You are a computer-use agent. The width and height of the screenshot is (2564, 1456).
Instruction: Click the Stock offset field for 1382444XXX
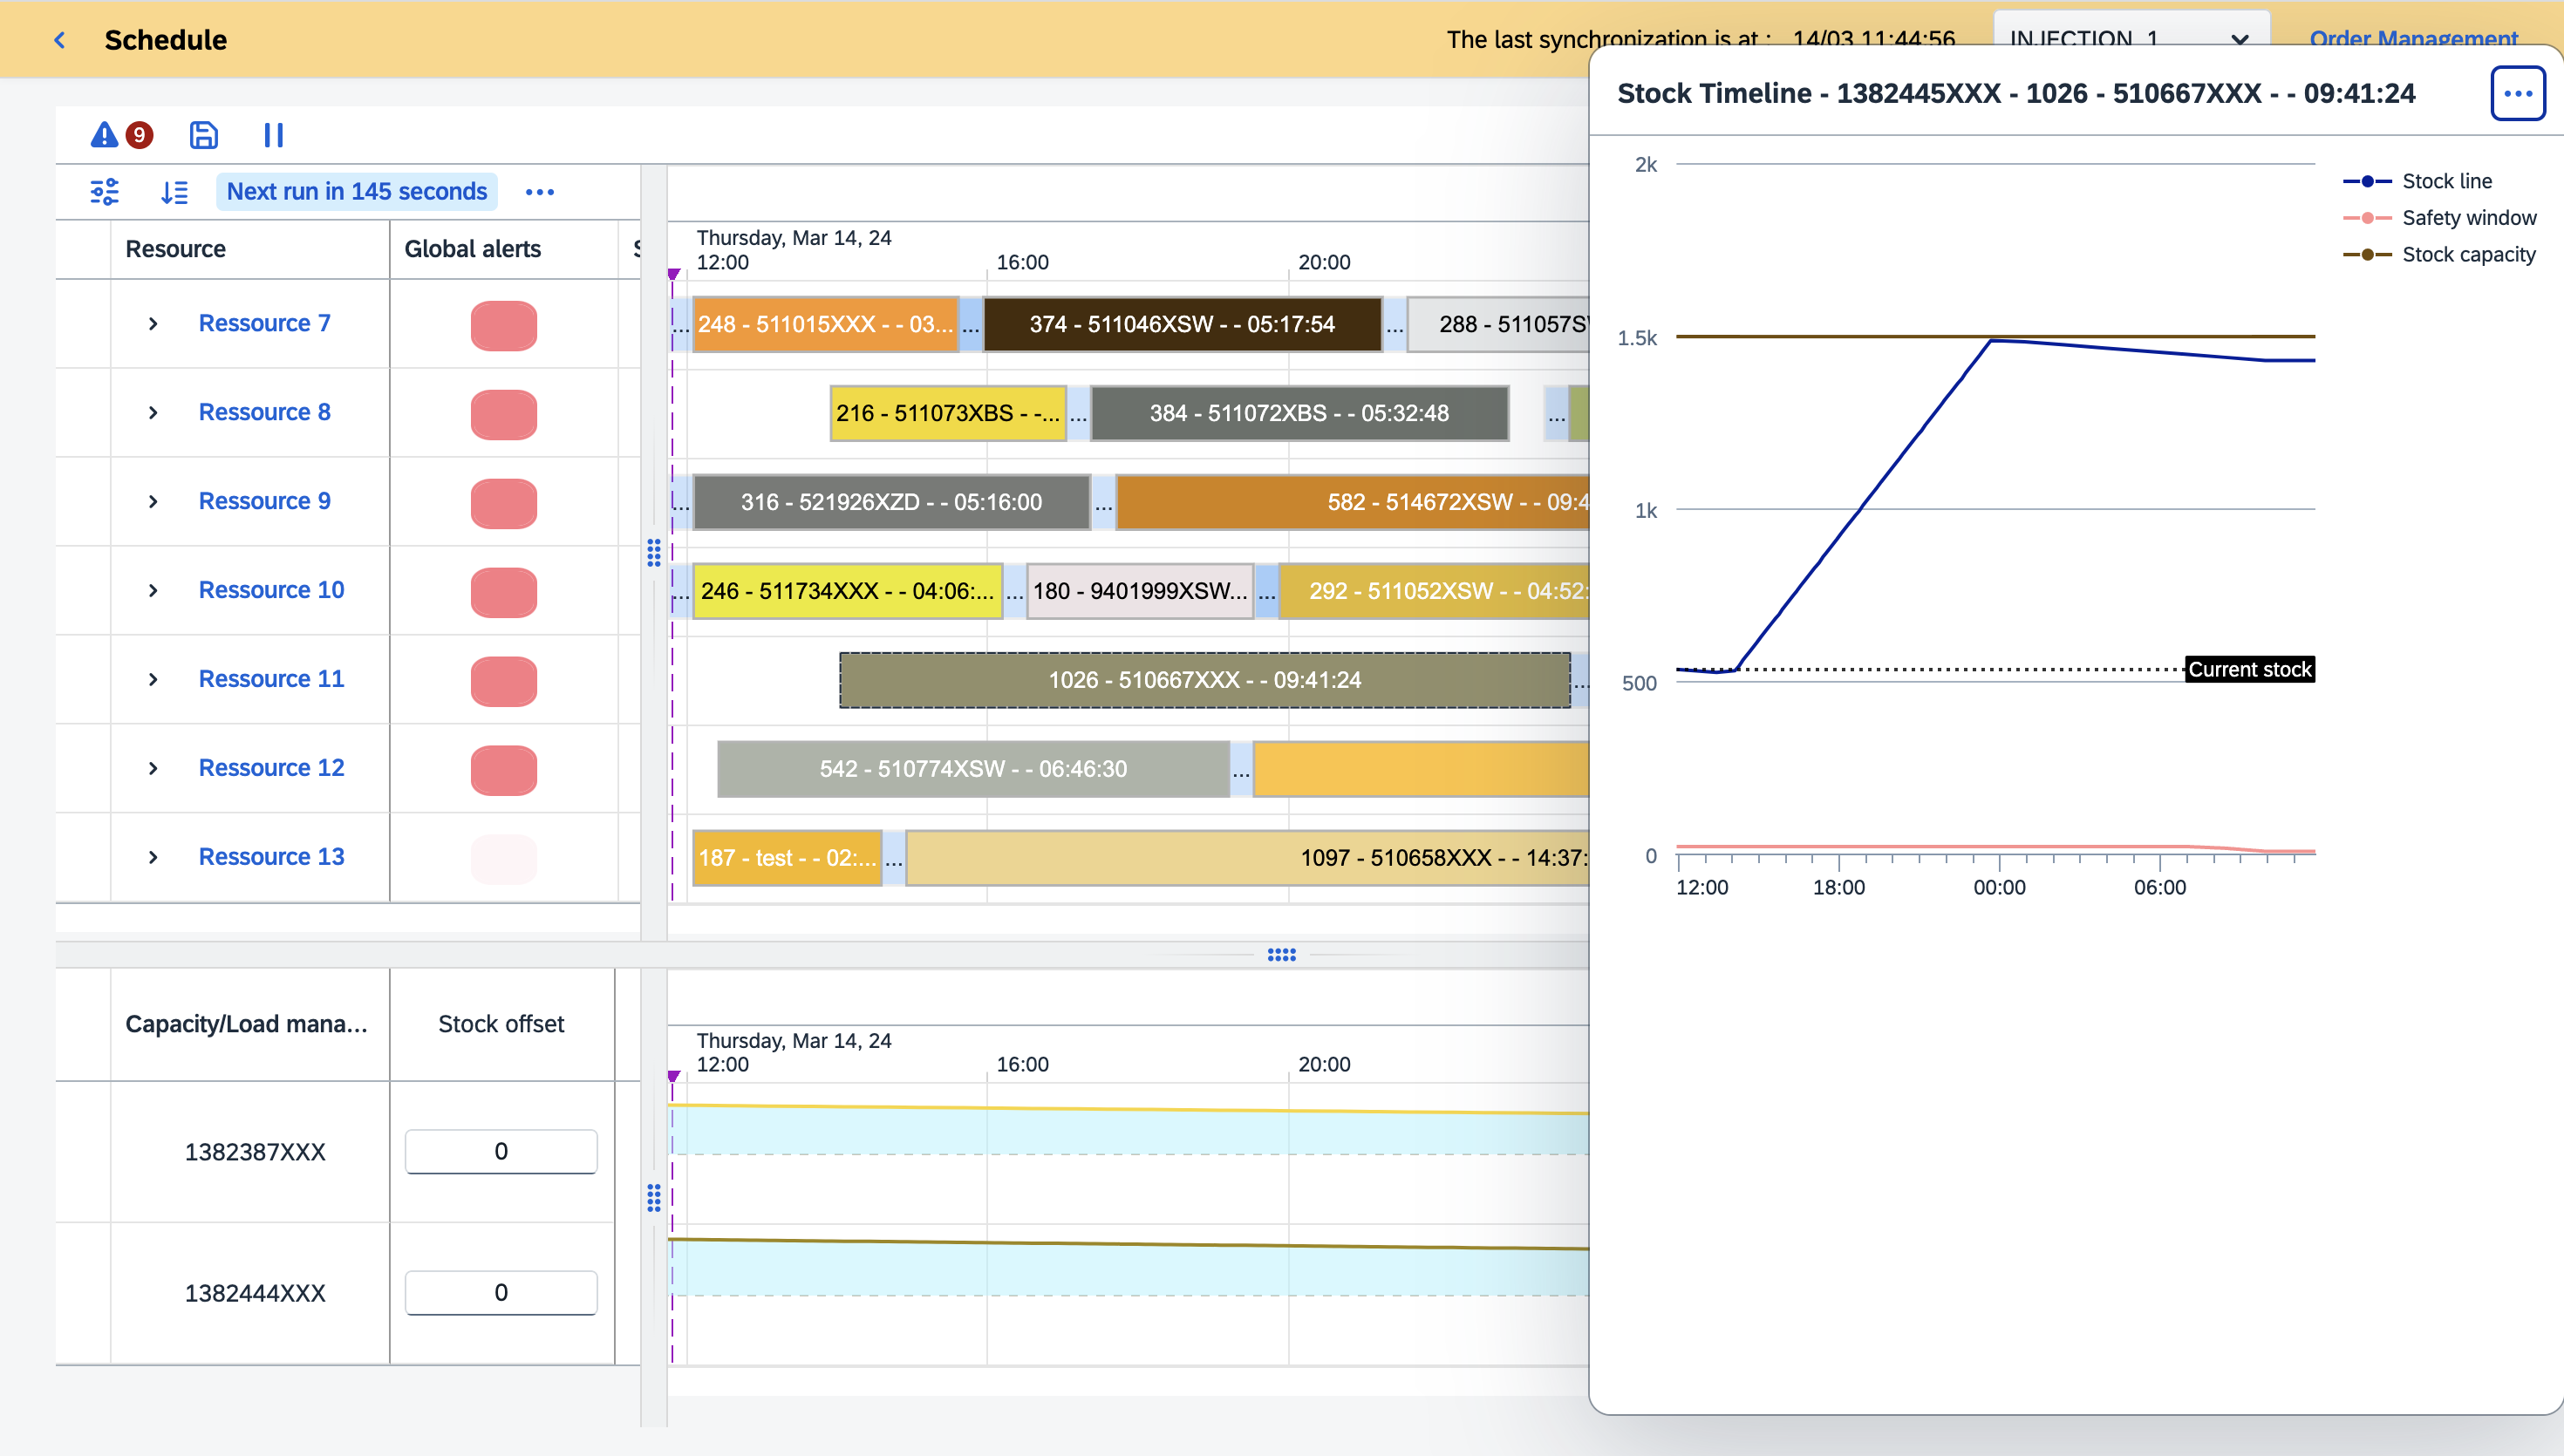click(x=501, y=1292)
